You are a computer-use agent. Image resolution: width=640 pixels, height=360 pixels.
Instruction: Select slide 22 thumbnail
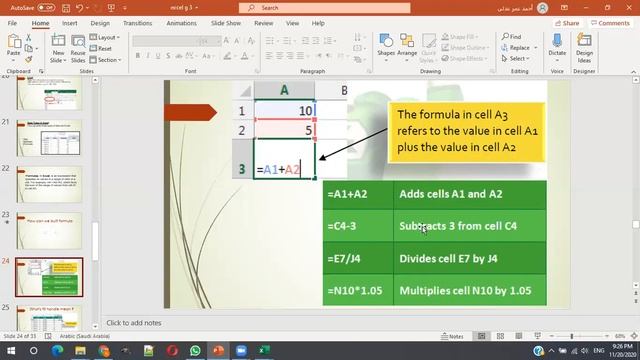[49, 184]
